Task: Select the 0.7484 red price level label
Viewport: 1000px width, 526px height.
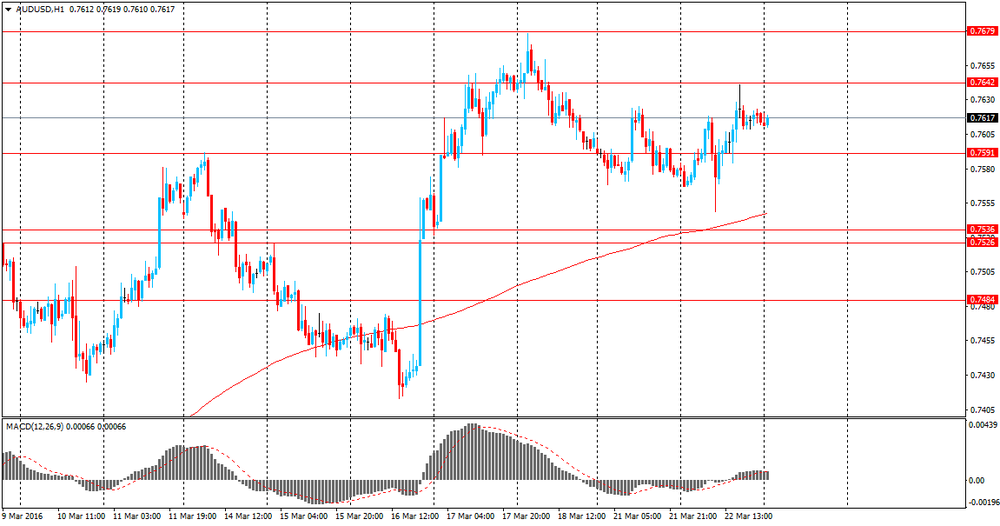Action: pyautogui.click(x=983, y=300)
